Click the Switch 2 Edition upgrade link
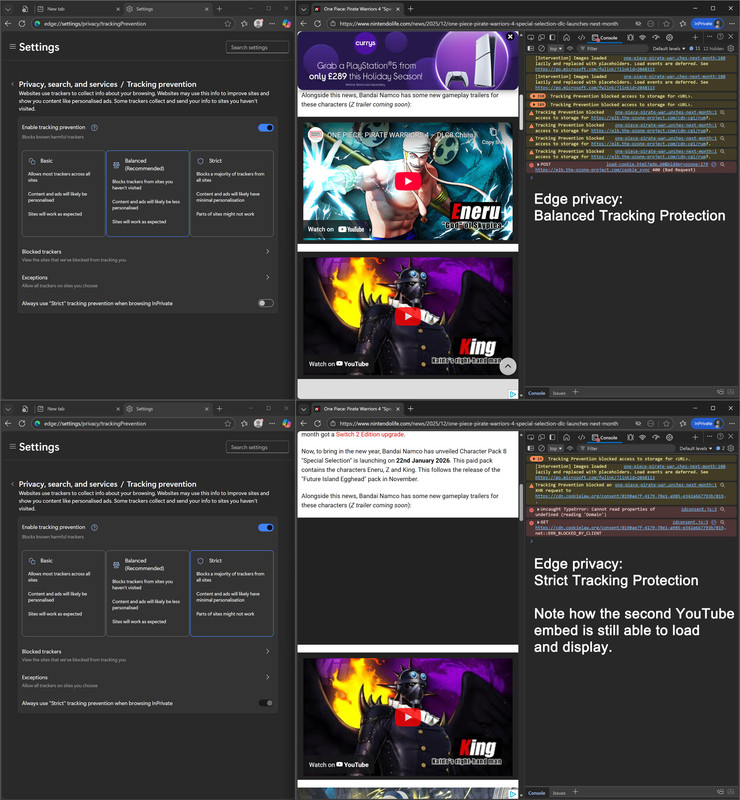The width and height of the screenshot is (740, 800). coord(370,434)
